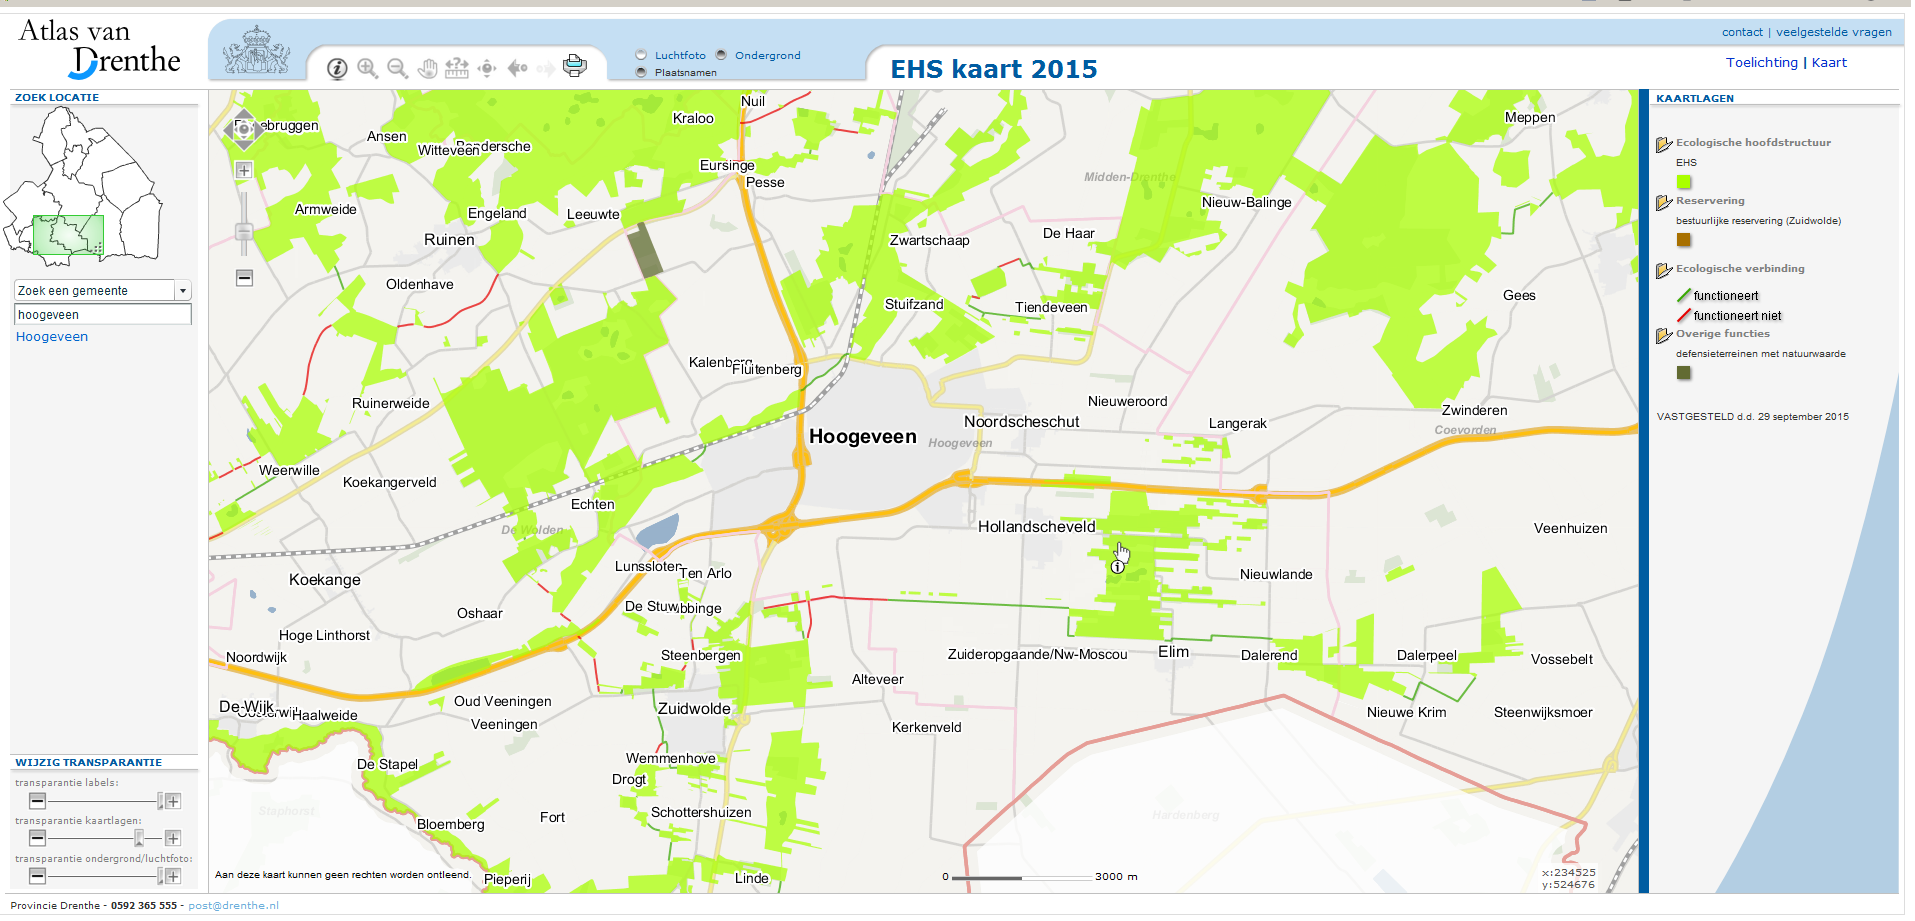Screen dimensions: 1915x921
Task: Click the hoogeveen search text field
Action: point(102,315)
